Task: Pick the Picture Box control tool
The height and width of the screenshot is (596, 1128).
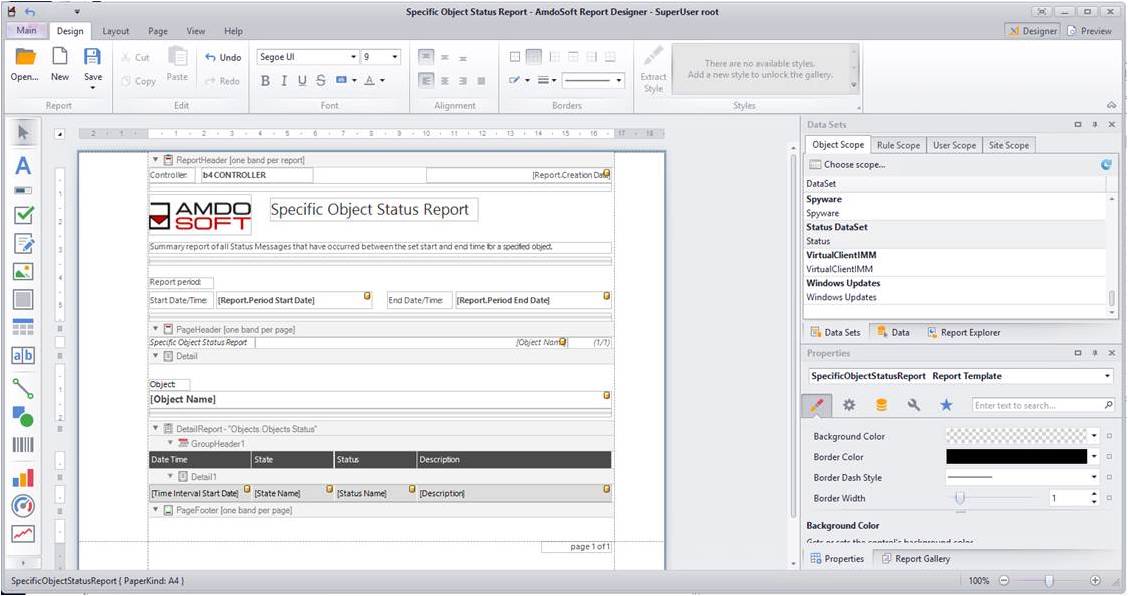Action: click(x=23, y=271)
